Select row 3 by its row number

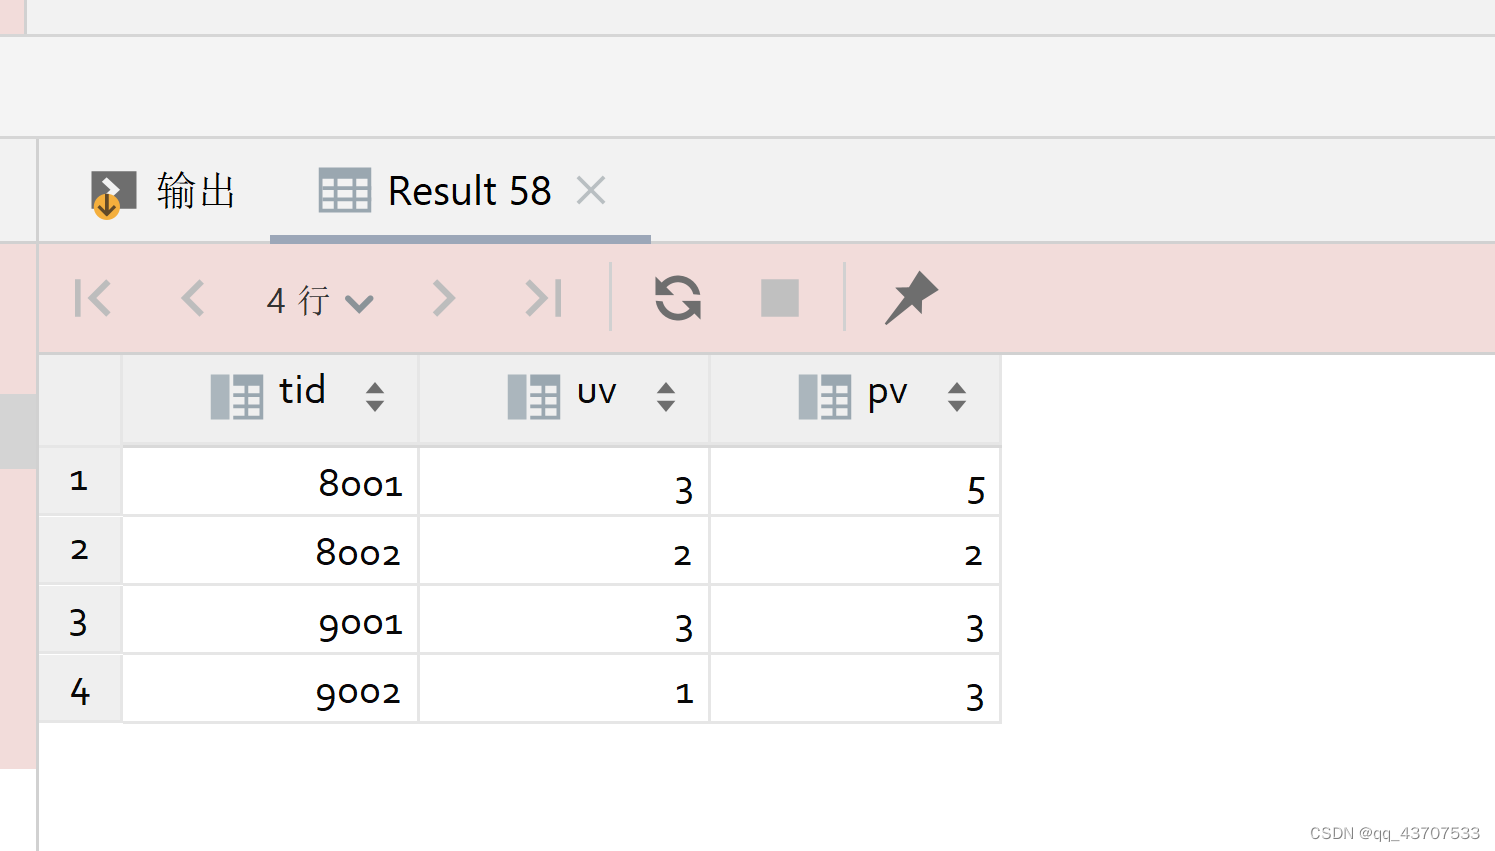[x=79, y=621]
